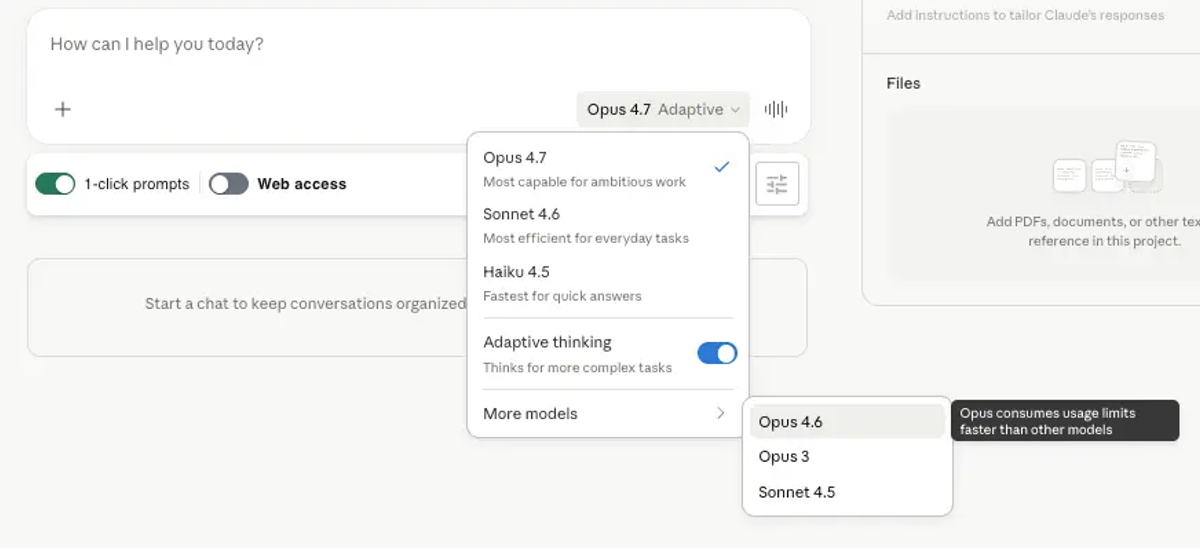Screen dimensions: 1200x548
Task: Click the checkmark beside Opus 4.7
Action: tap(721, 167)
